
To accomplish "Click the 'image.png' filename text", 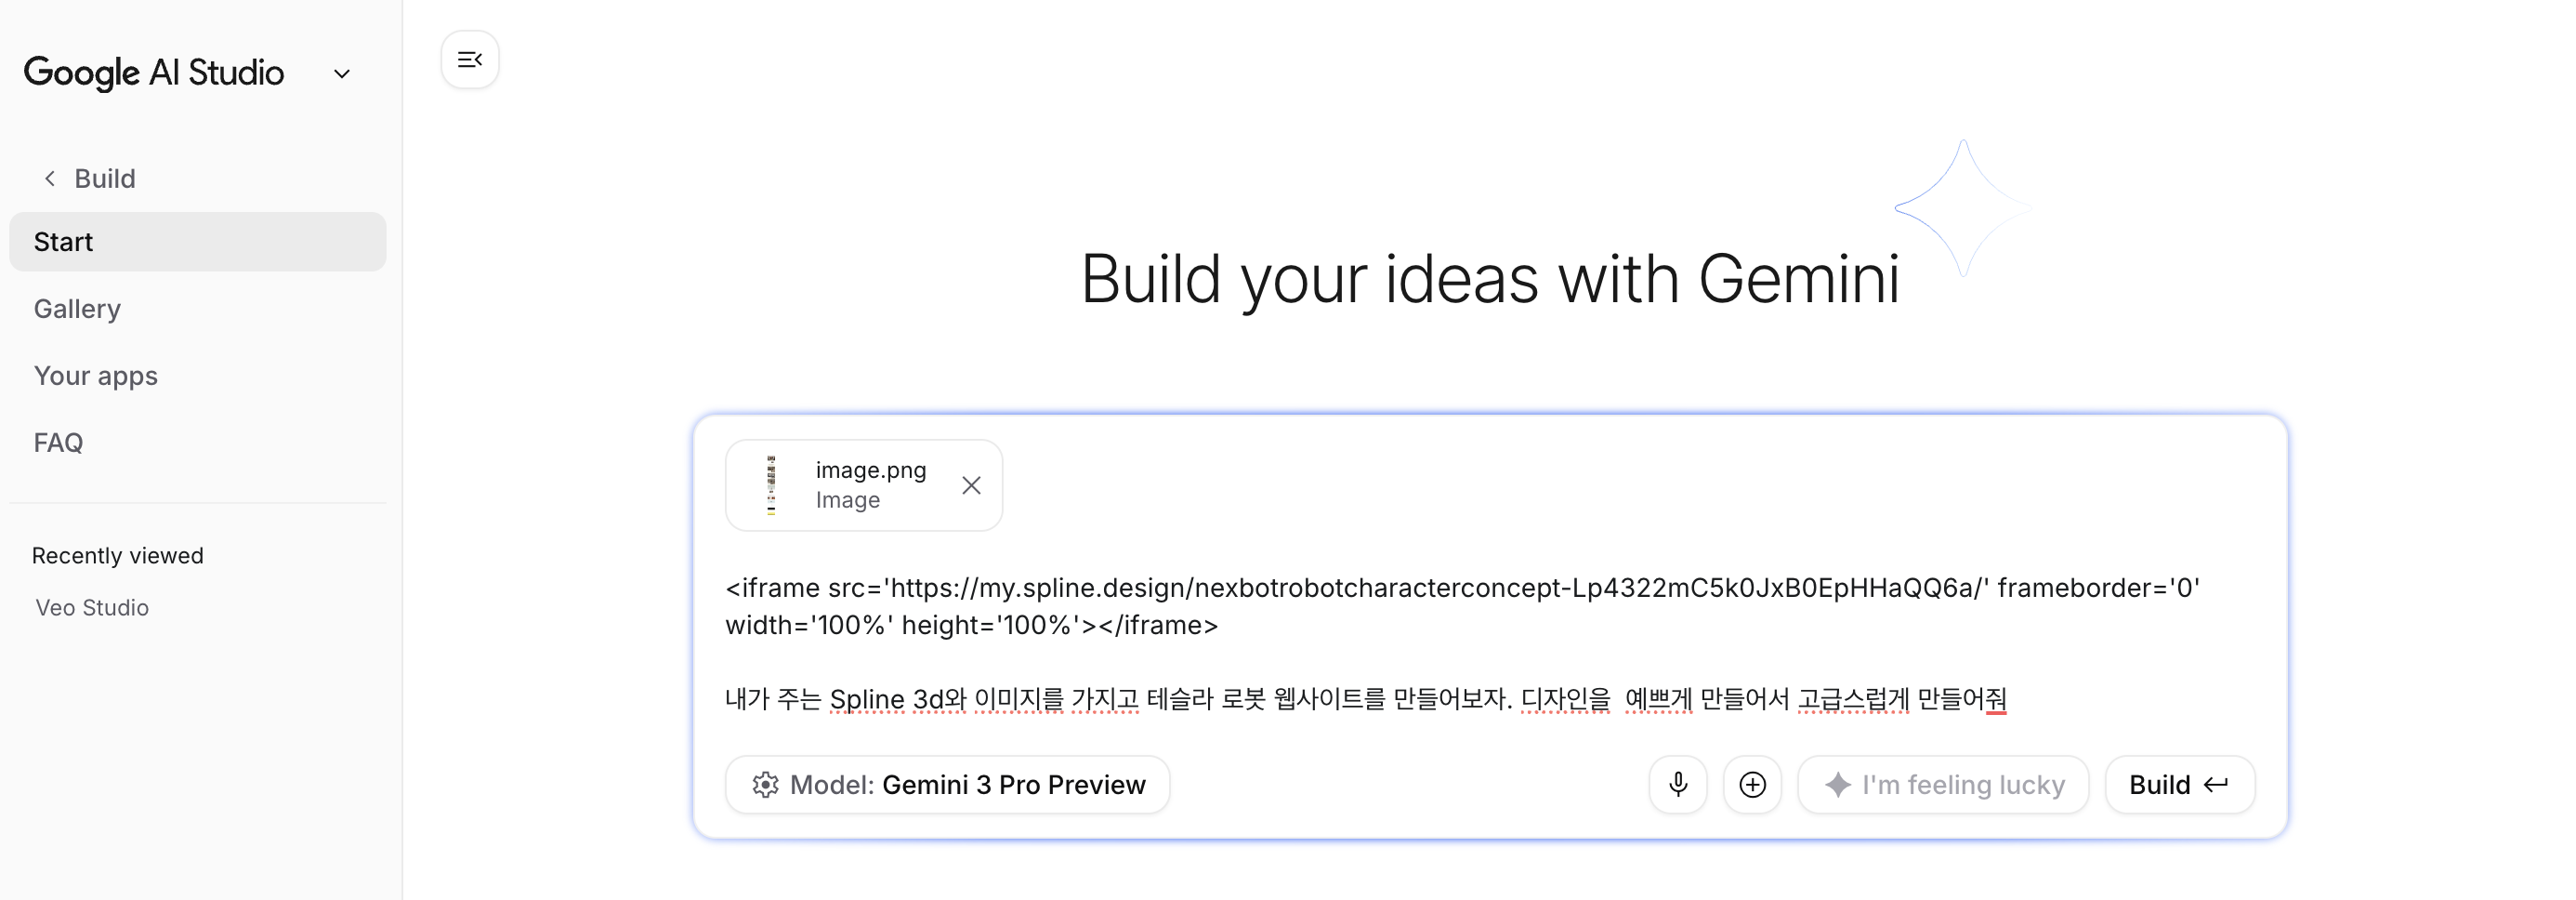I will pyautogui.click(x=871, y=470).
